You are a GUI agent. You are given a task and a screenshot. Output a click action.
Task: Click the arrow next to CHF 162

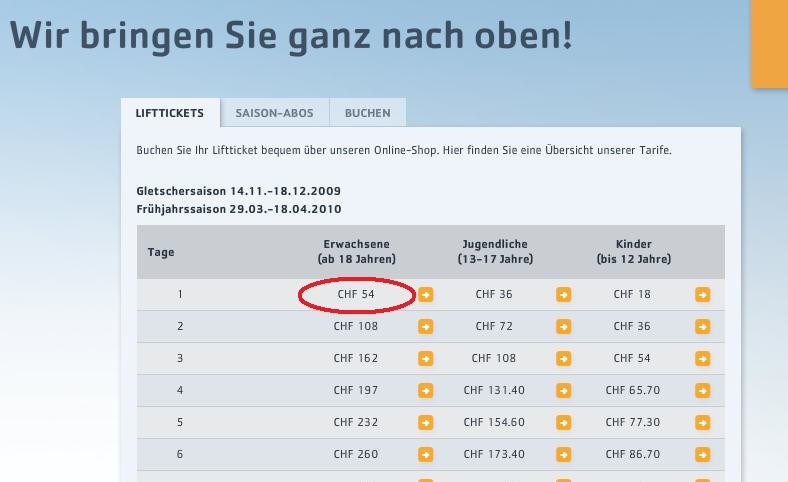tap(426, 359)
